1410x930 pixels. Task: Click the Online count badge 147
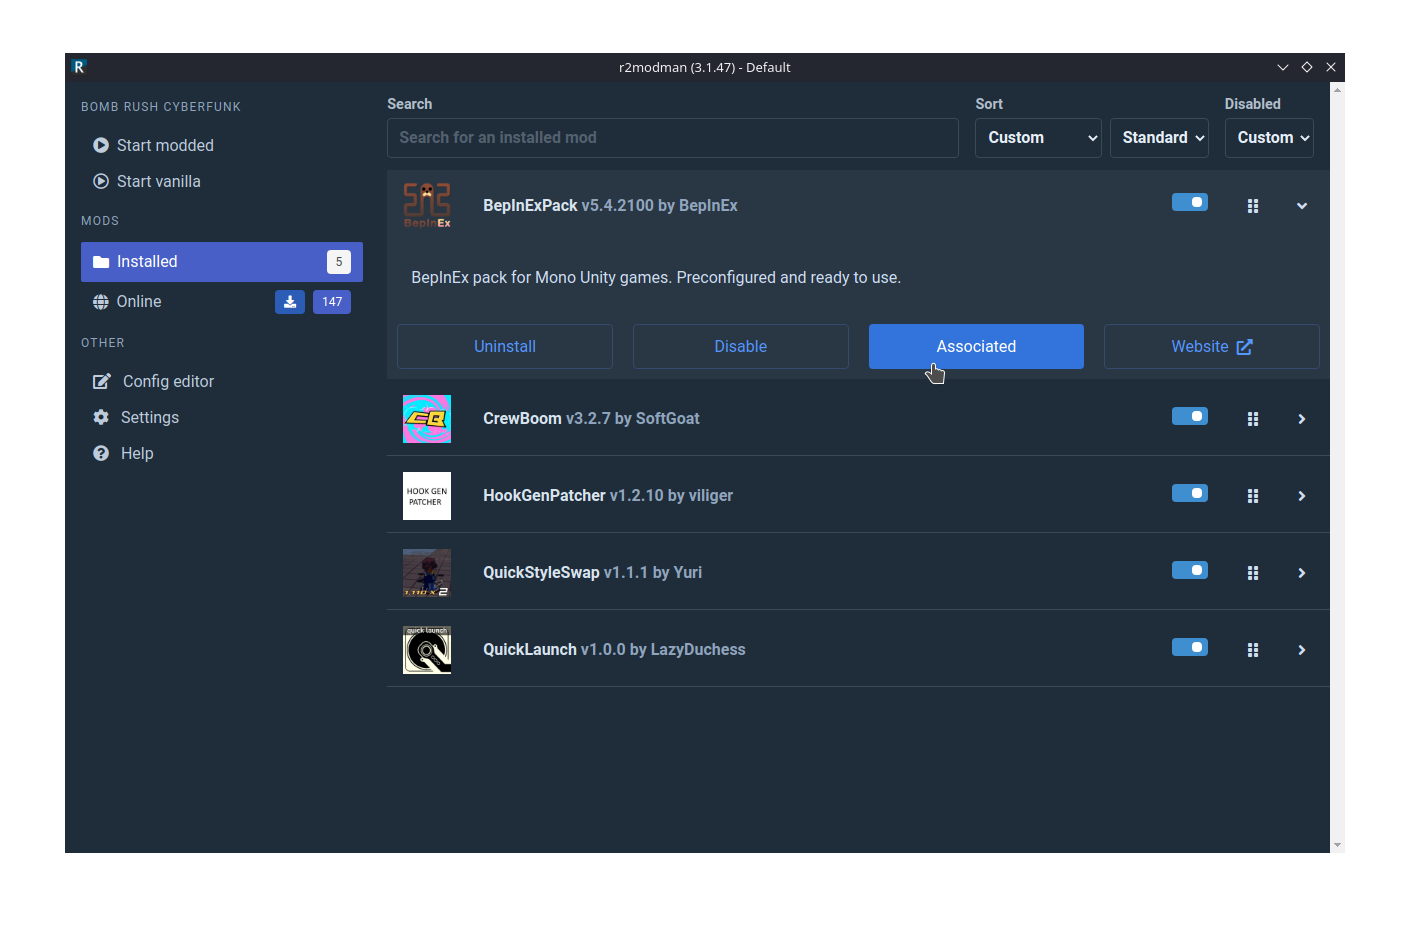click(x=332, y=302)
